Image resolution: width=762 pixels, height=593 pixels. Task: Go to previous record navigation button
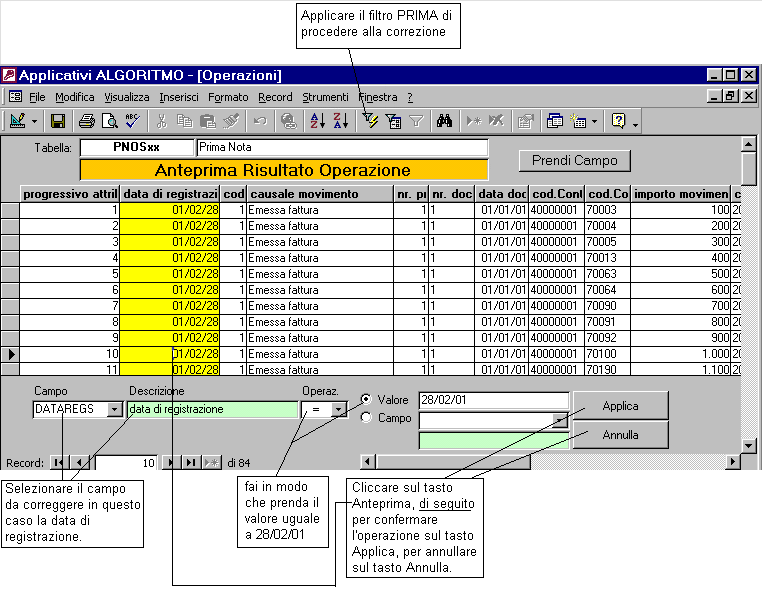[80, 463]
